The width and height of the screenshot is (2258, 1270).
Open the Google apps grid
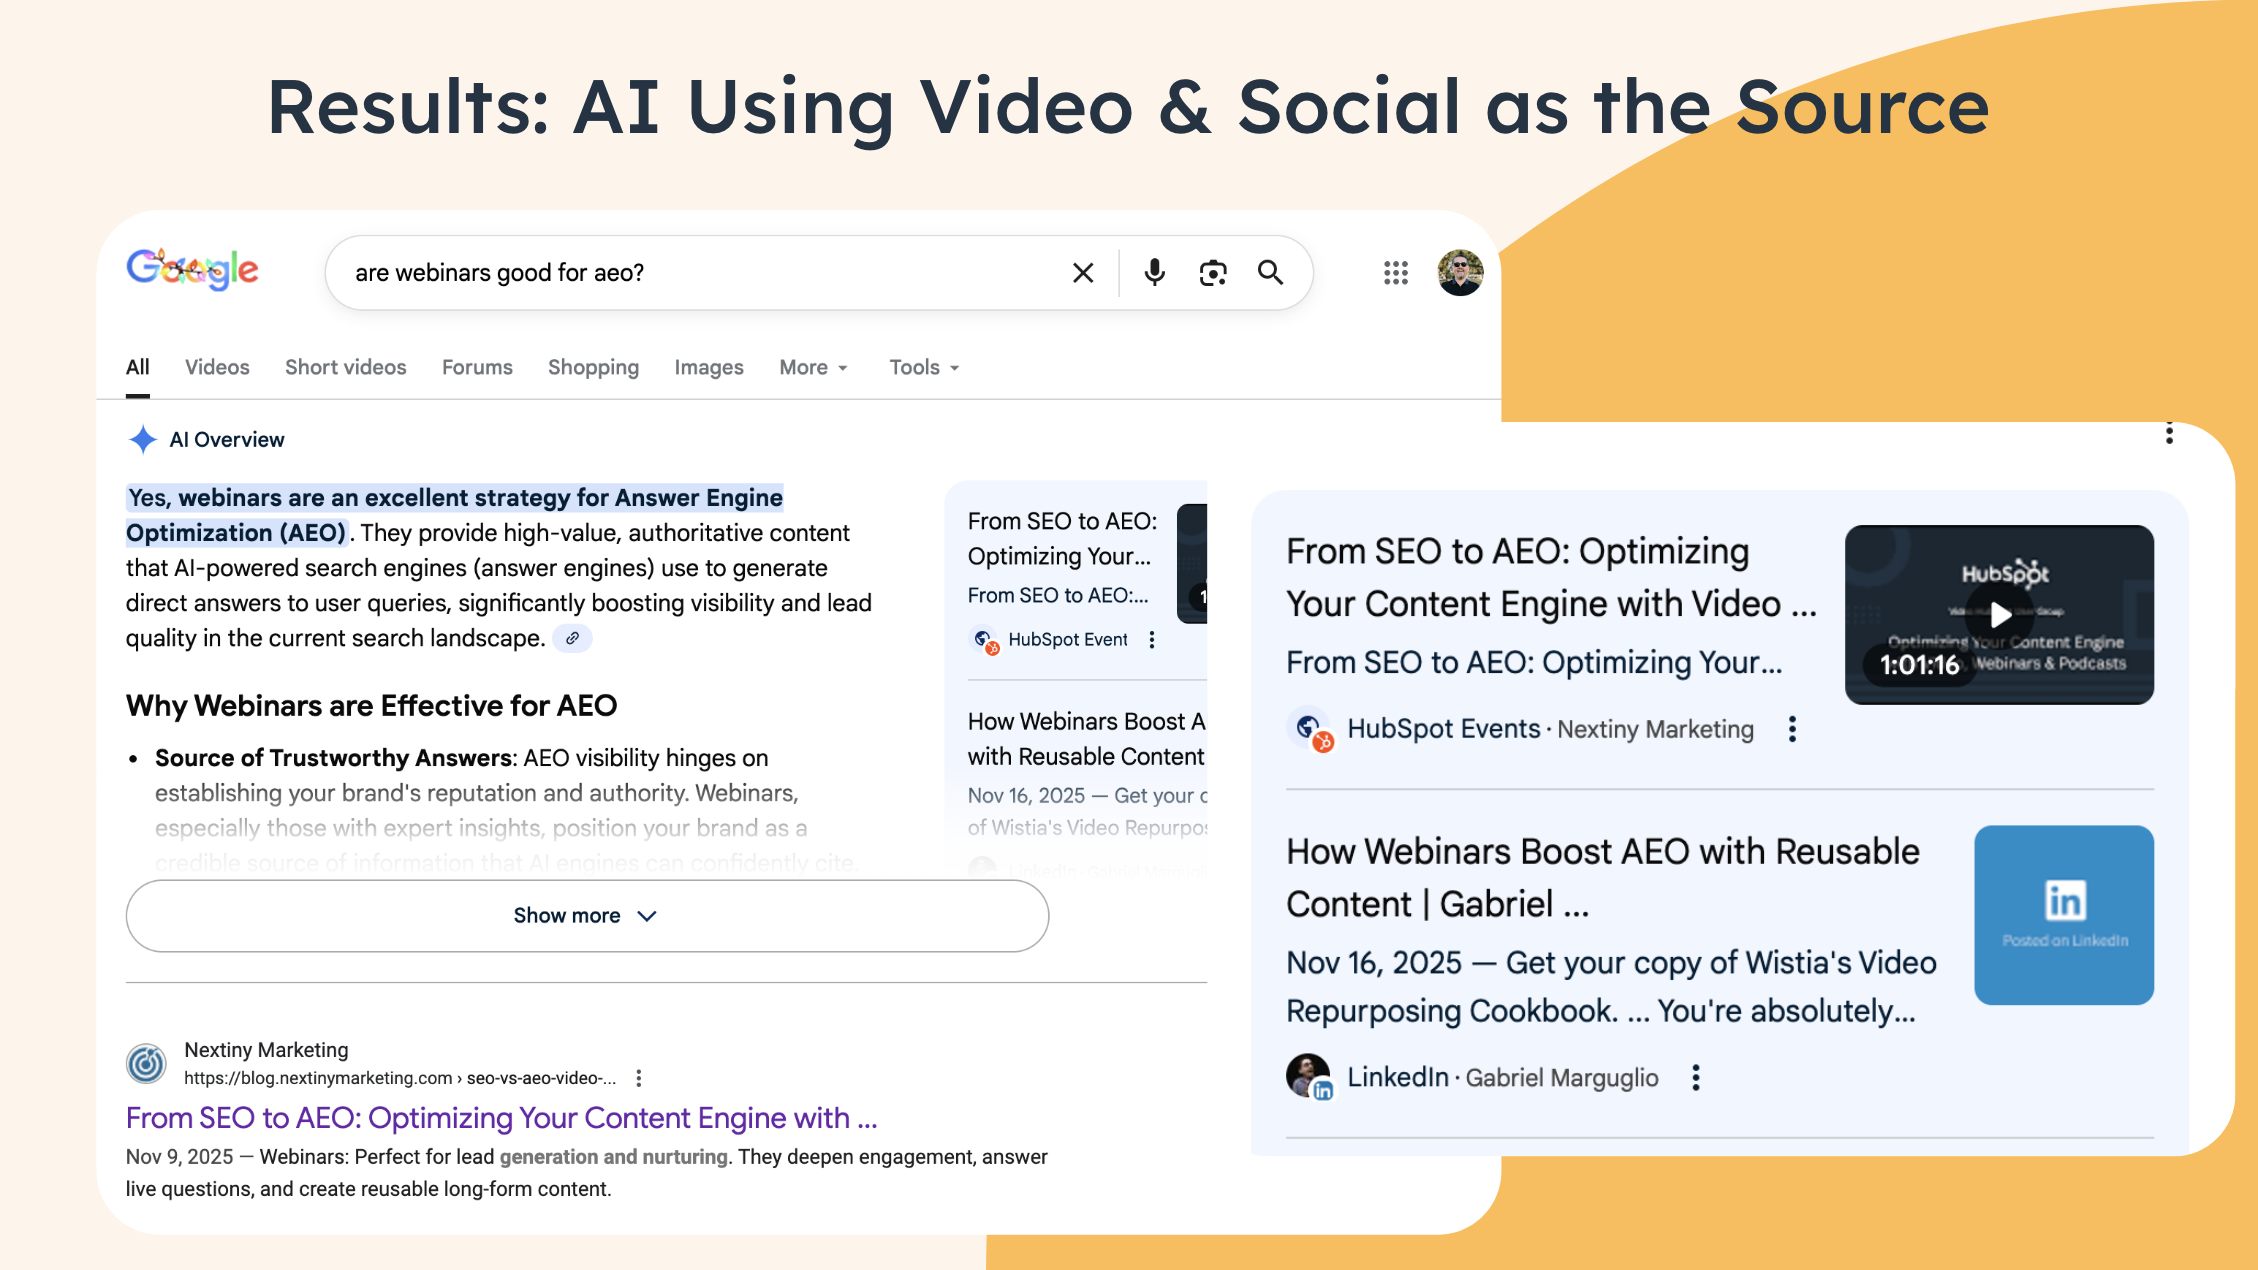point(1396,272)
